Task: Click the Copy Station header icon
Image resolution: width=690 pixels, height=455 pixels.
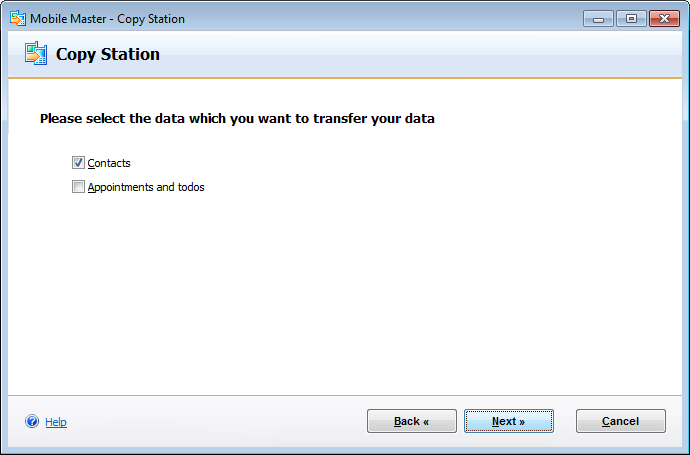Action: [36, 54]
